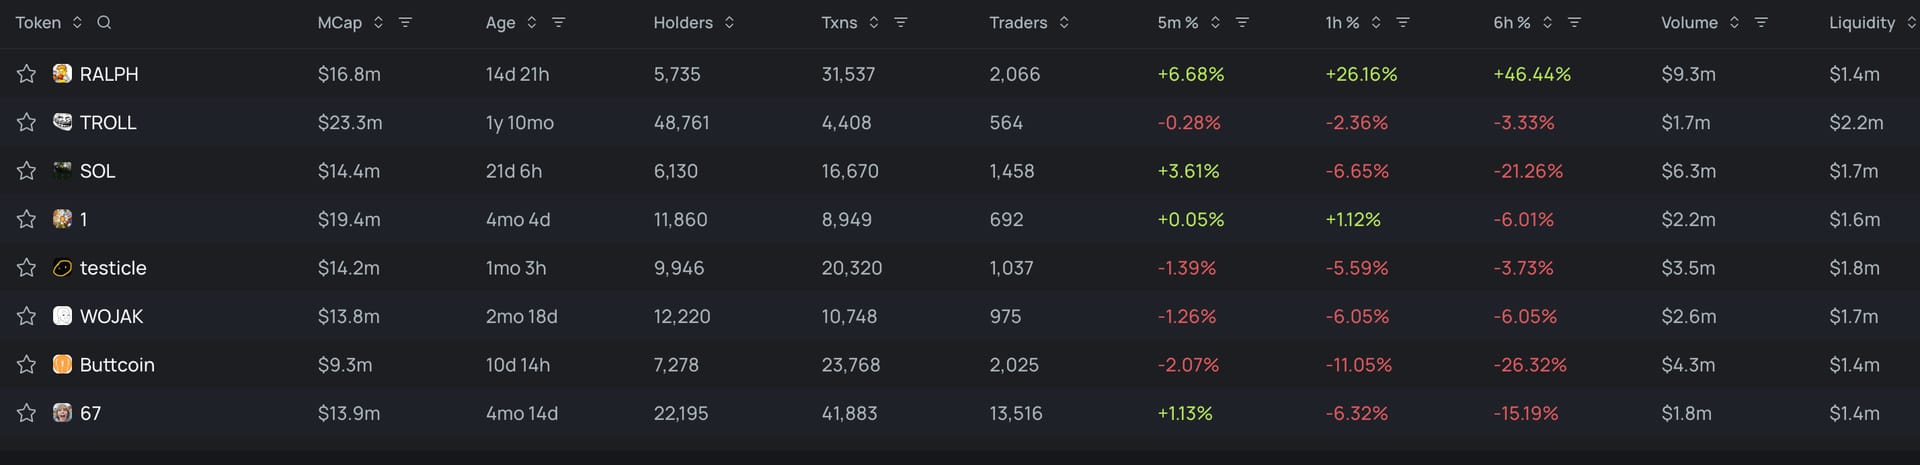Viewport: 1920px width, 465px height.
Task: Open the Age column filter
Action: pos(559,22)
